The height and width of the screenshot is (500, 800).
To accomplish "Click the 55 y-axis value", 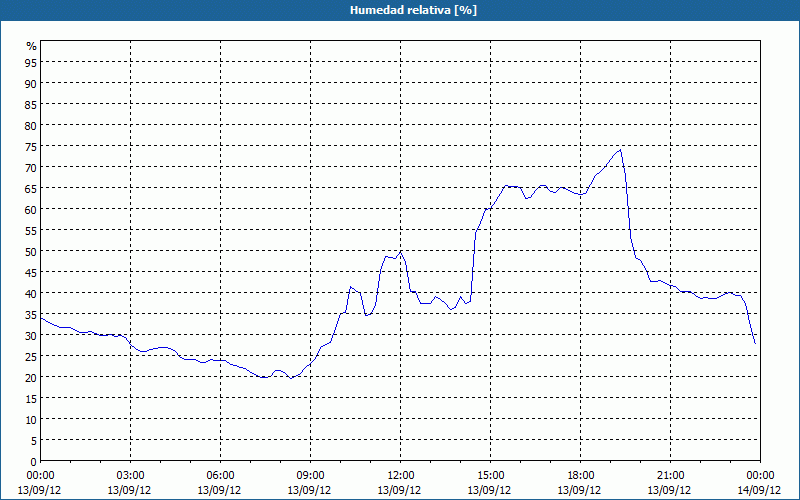I will pyautogui.click(x=31, y=231).
